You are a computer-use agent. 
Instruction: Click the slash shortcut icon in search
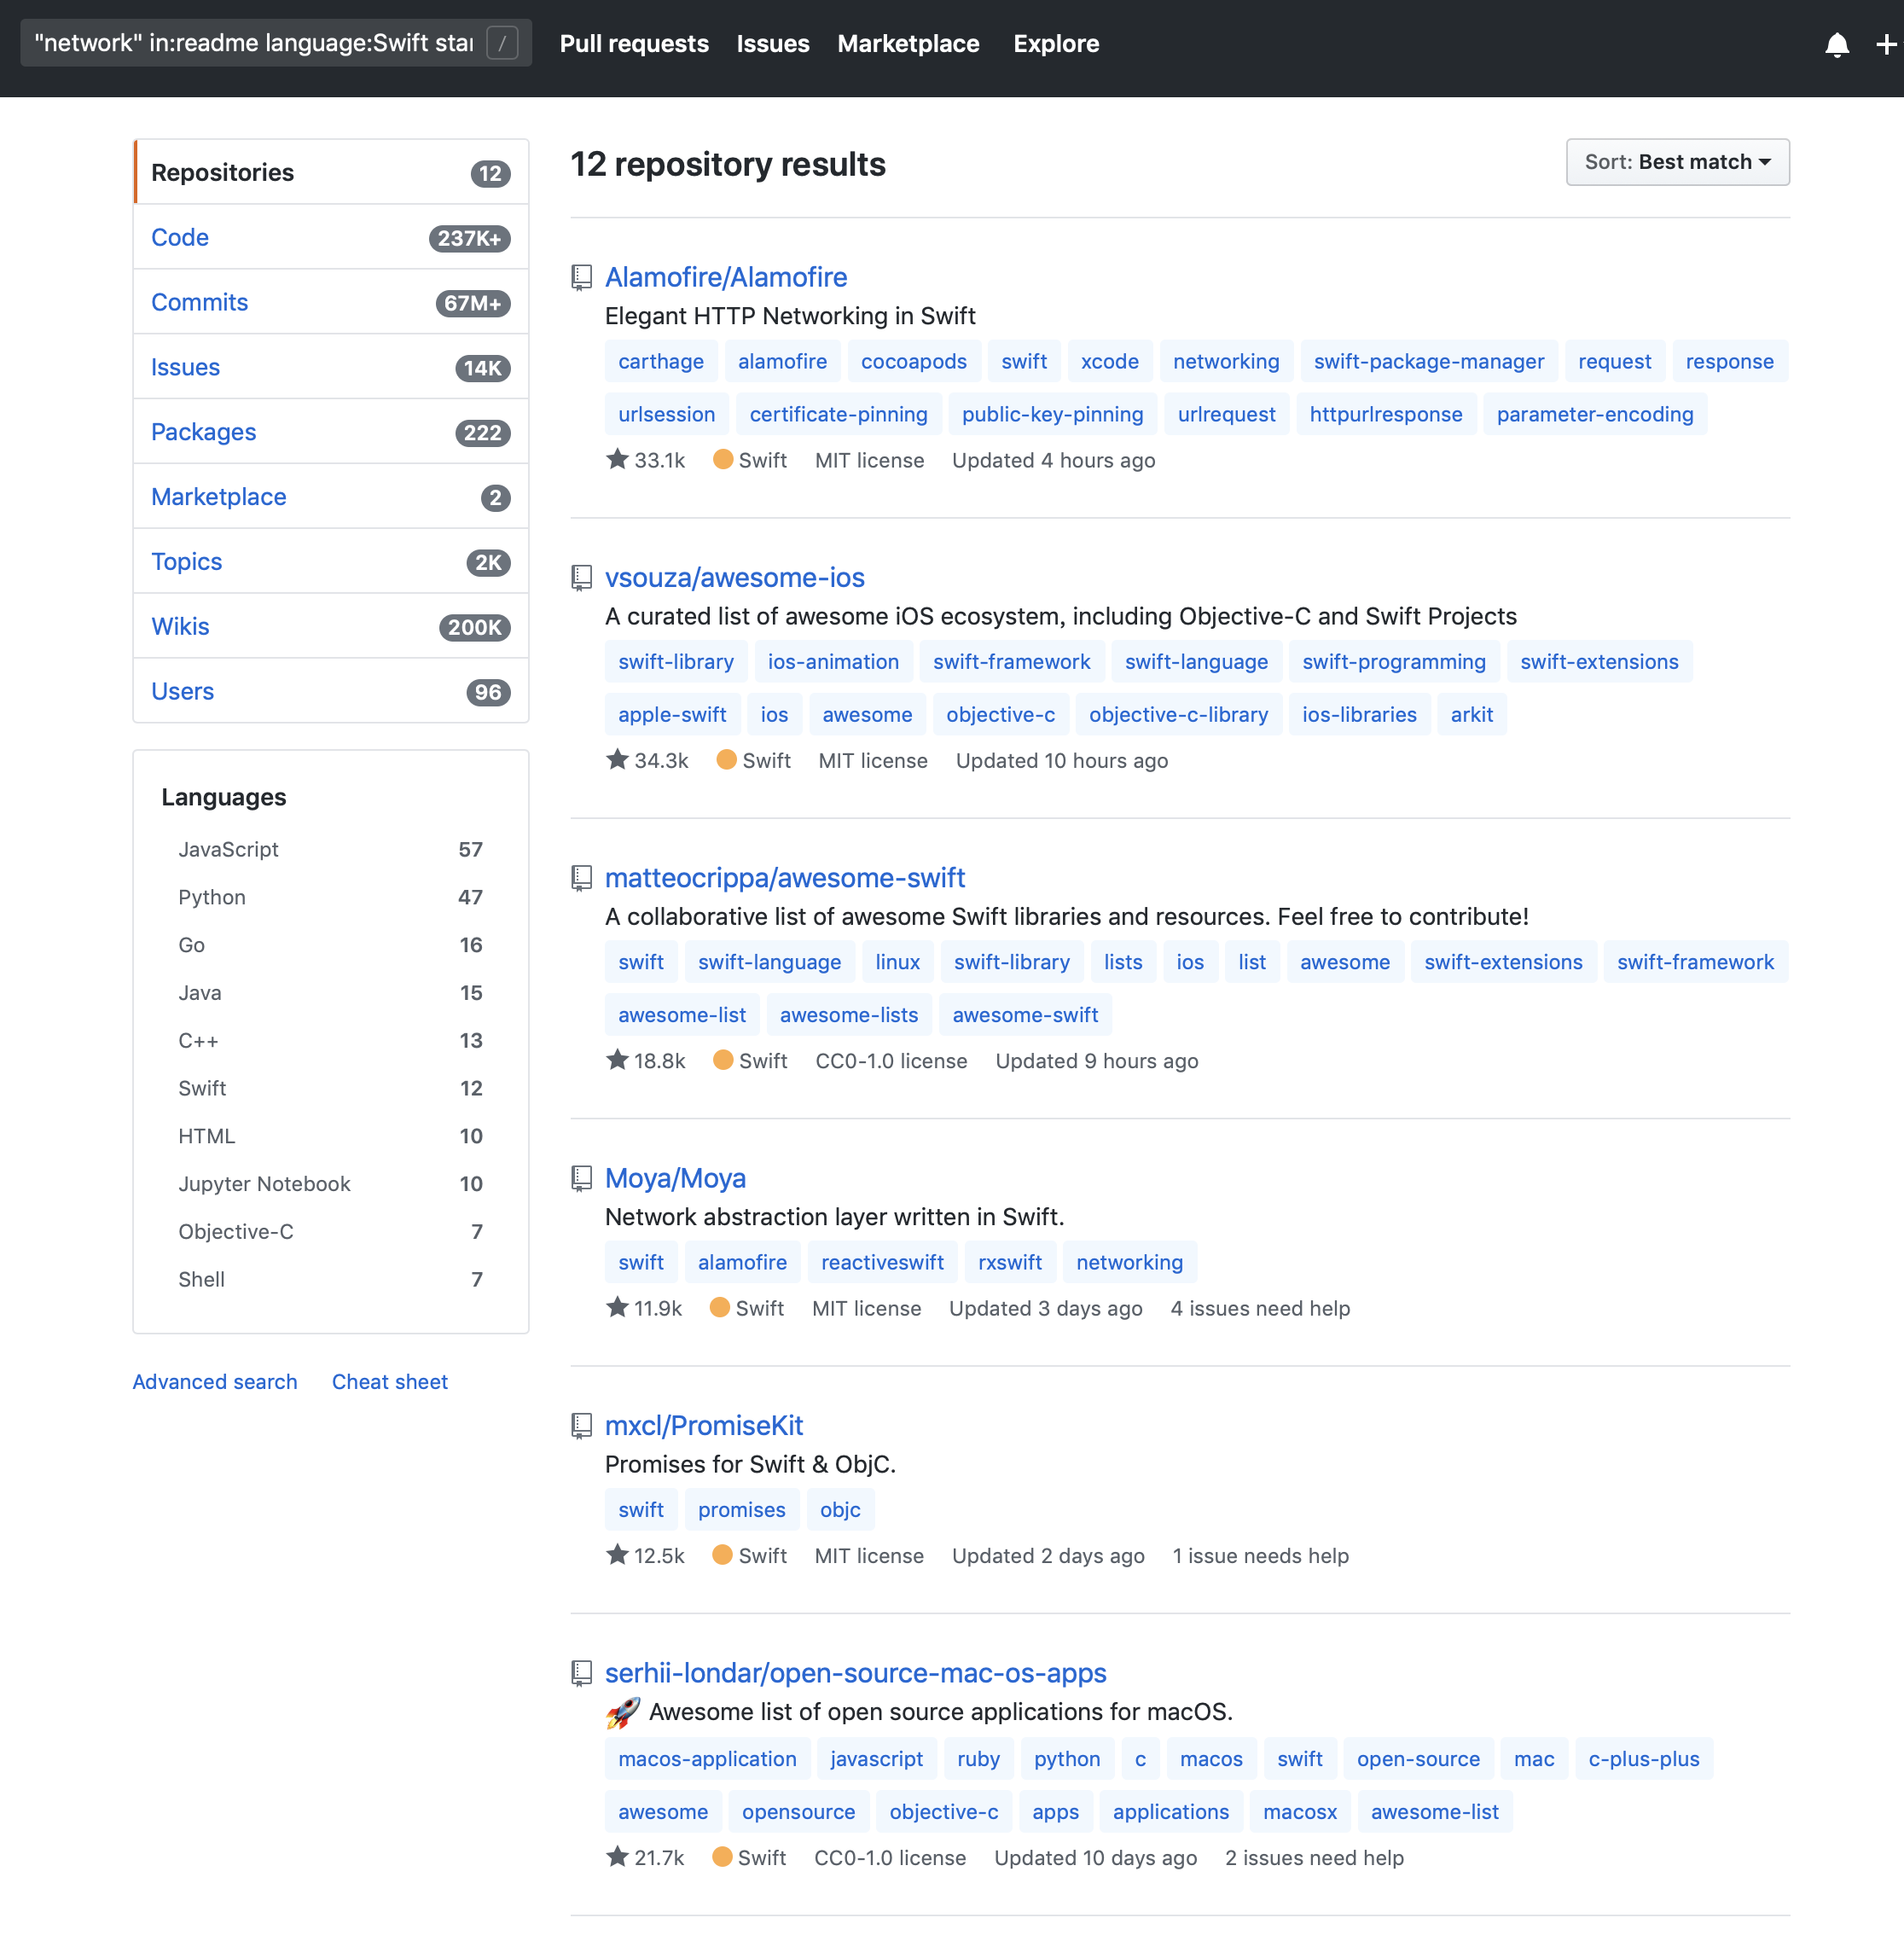click(502, 43)
